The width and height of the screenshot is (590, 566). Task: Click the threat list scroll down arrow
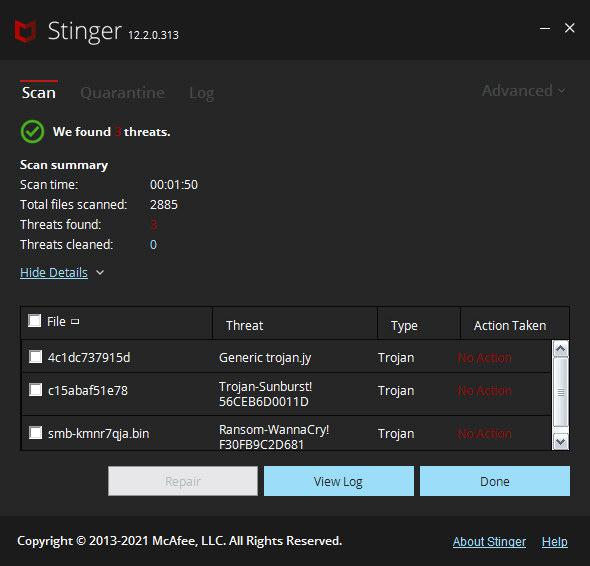pos(561,442)
